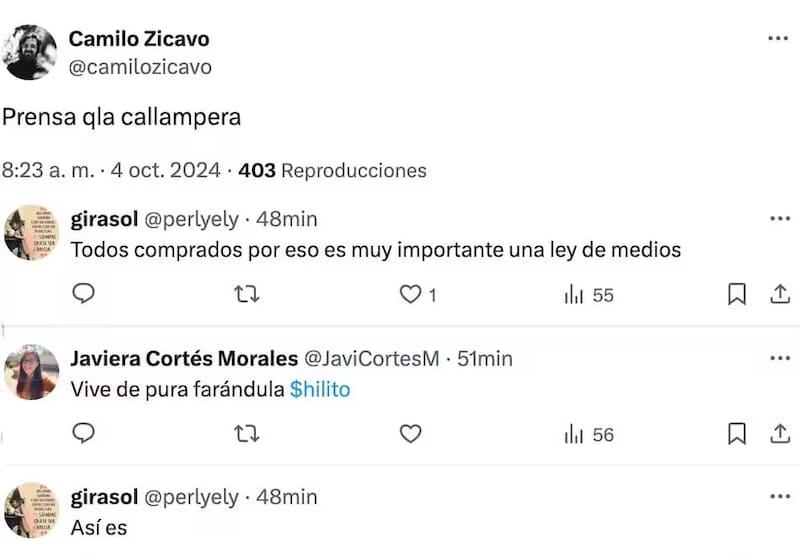Open the @camilozicavo profile handle
Screen dimensions: 800x560
click(x=140, y=67)
